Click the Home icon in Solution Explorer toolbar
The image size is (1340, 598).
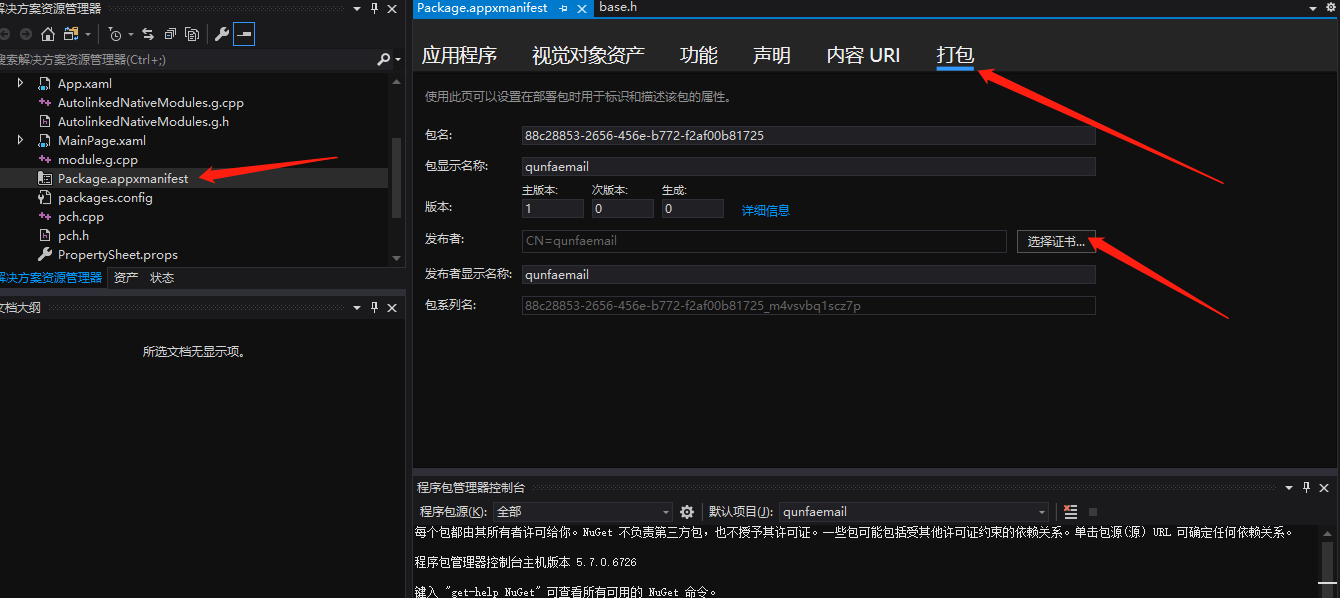(x=47, y=33)
